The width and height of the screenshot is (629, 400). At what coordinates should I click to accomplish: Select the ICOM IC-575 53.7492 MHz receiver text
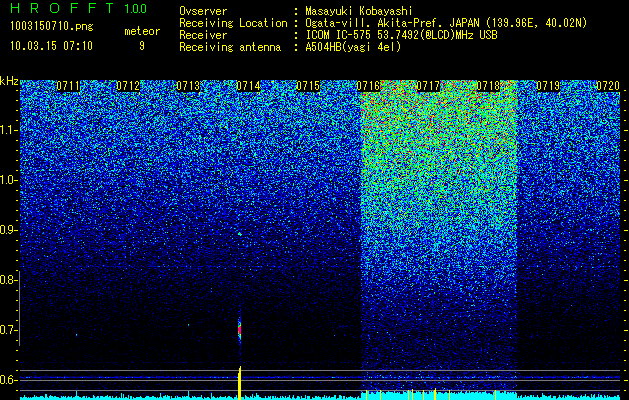401,35
